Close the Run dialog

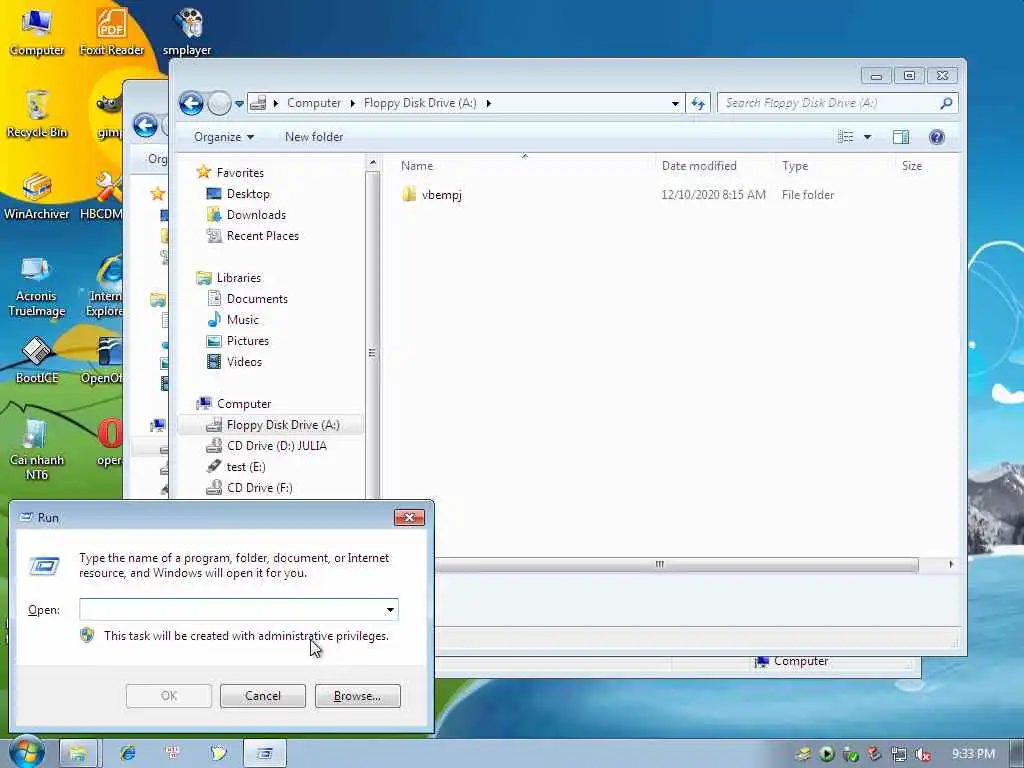(409, 517)
